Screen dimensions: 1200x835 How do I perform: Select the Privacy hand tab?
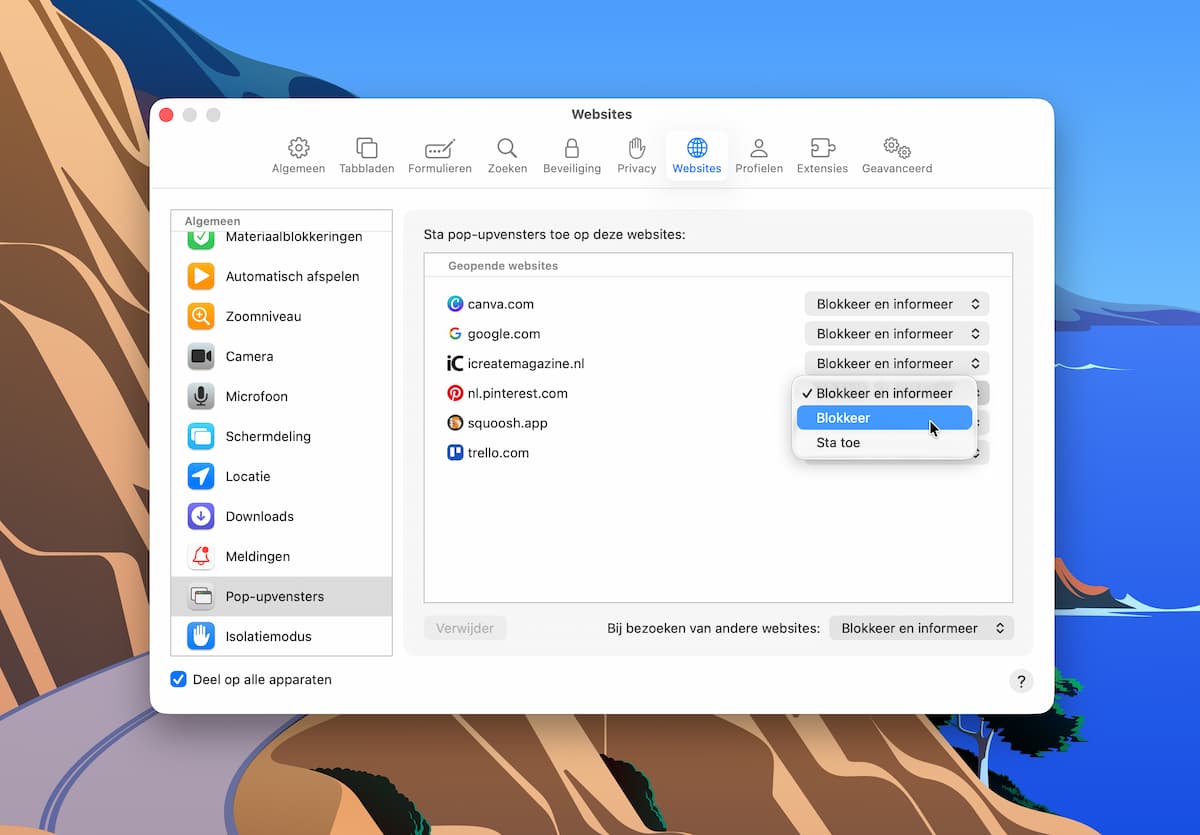point(636,156)
